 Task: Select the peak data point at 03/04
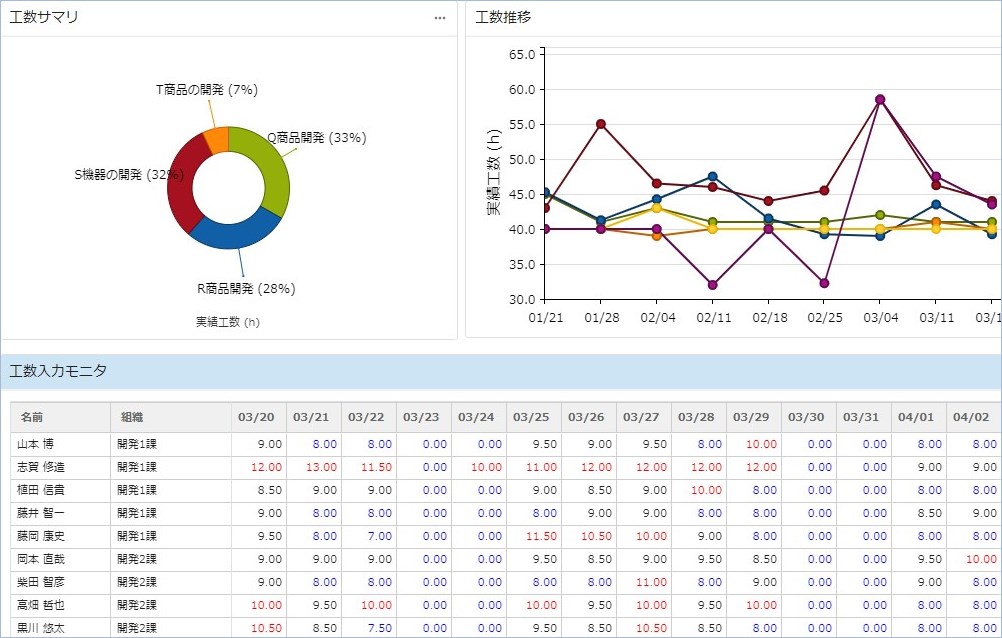coord(880,99)
